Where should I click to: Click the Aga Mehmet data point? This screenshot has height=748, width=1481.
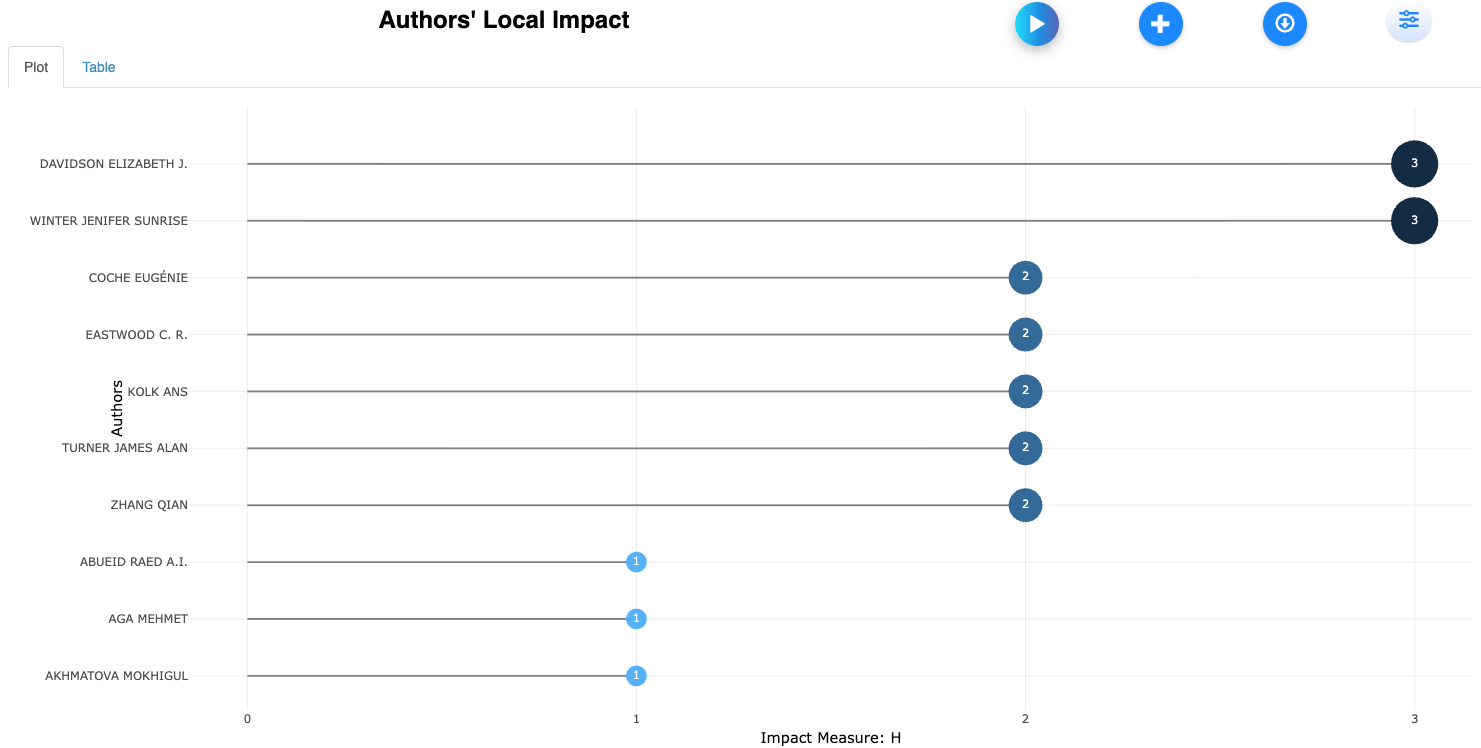coord(636,619)
